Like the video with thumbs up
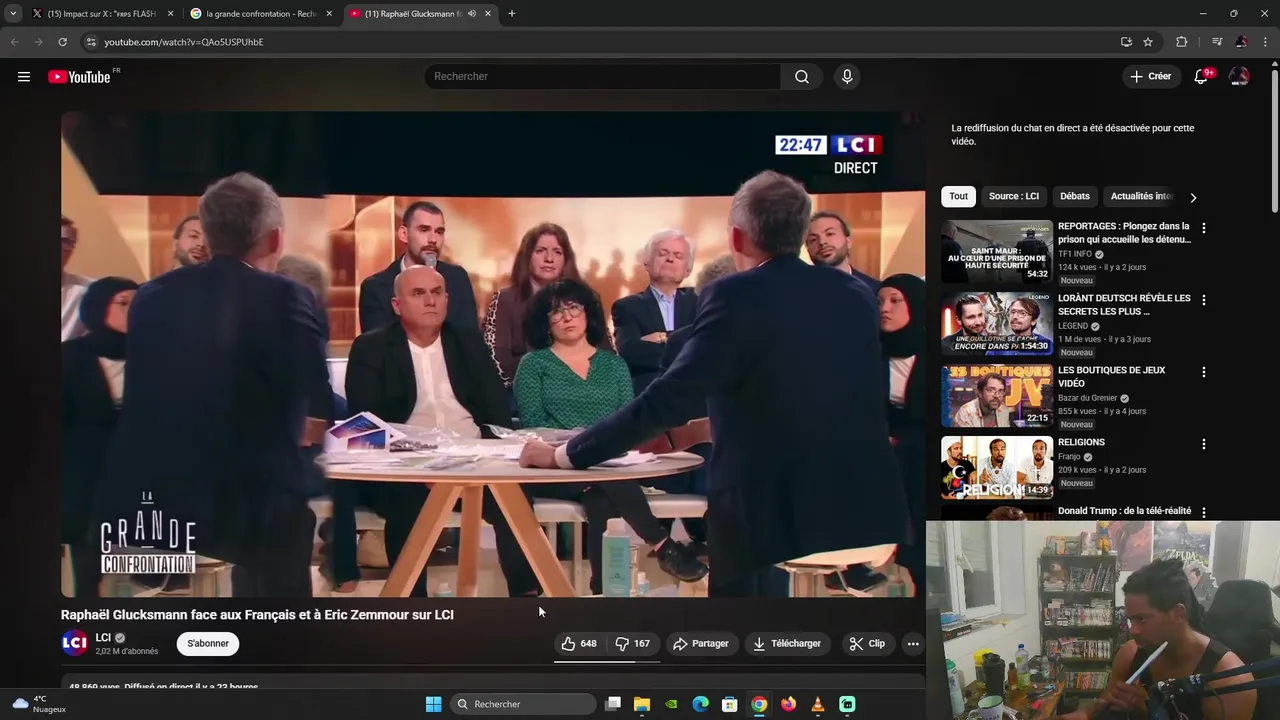The width and height of the screenshot is (1280, 720). 579,644
